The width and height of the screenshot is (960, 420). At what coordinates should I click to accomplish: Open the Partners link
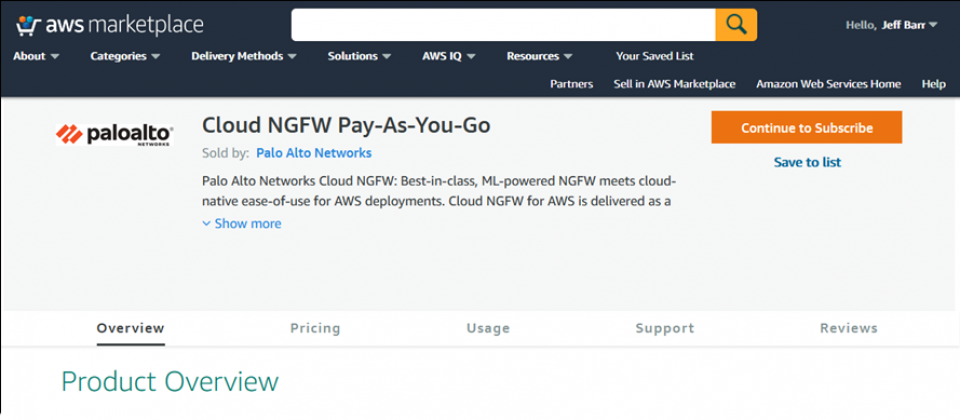(x=571, y=84)
